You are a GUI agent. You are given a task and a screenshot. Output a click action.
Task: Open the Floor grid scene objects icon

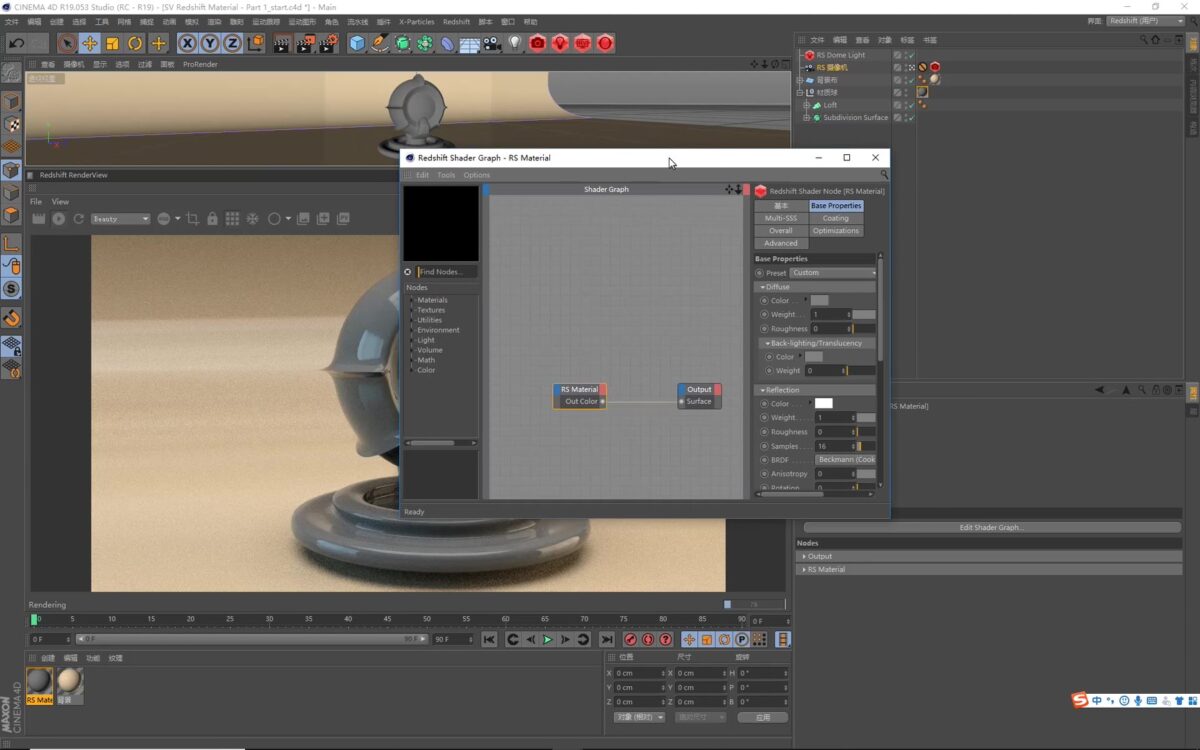coord(470,43)
